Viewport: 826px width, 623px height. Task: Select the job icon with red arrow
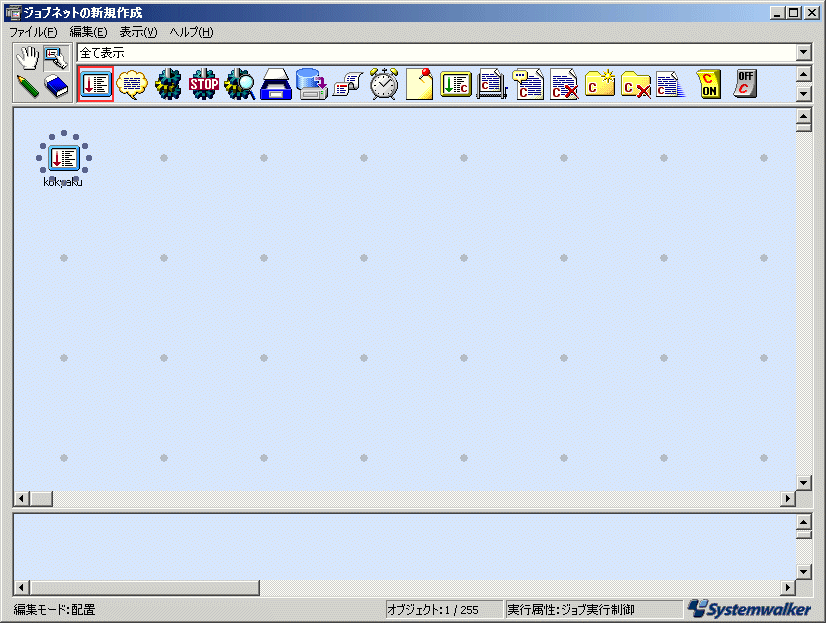pos(96,84)
